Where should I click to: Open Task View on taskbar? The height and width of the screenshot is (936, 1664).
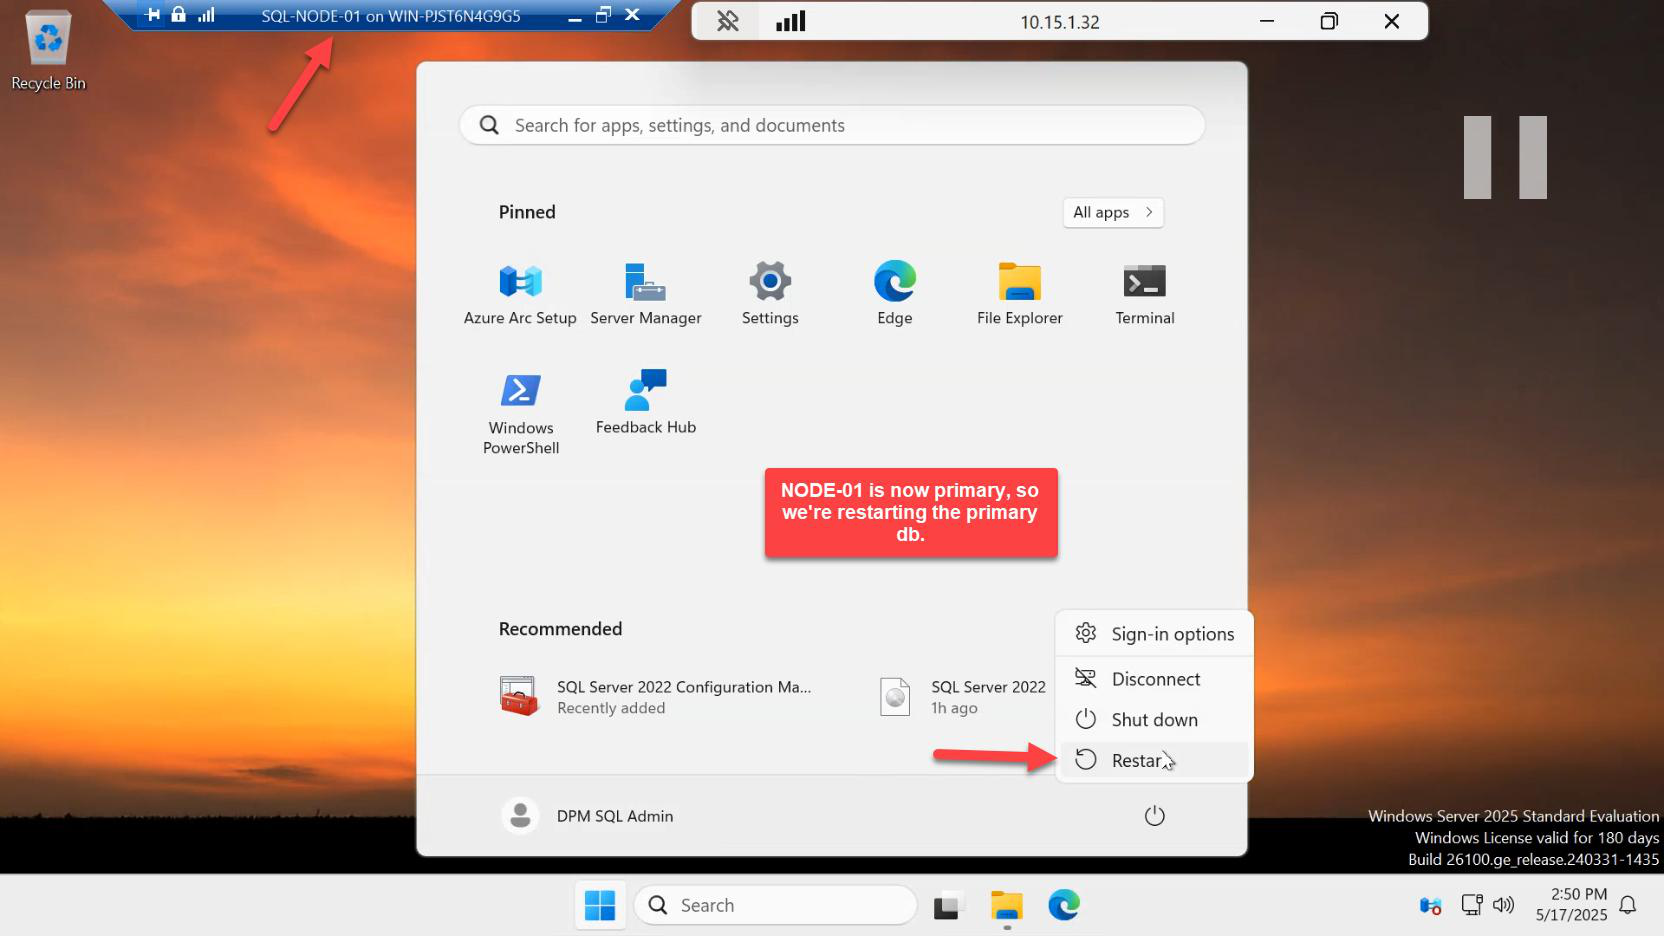coord(947,905)
